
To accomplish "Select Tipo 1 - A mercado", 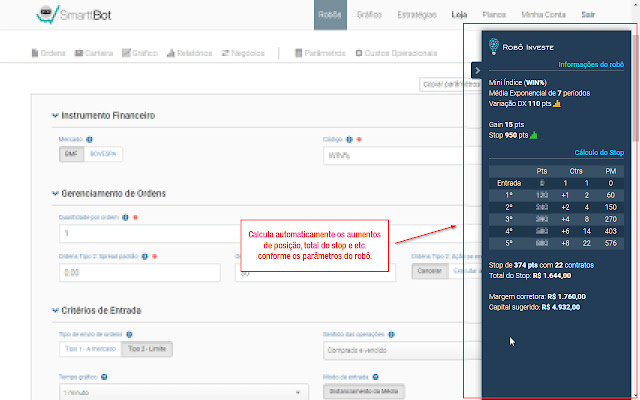I will pyautogui.click(x=90, y=349).
